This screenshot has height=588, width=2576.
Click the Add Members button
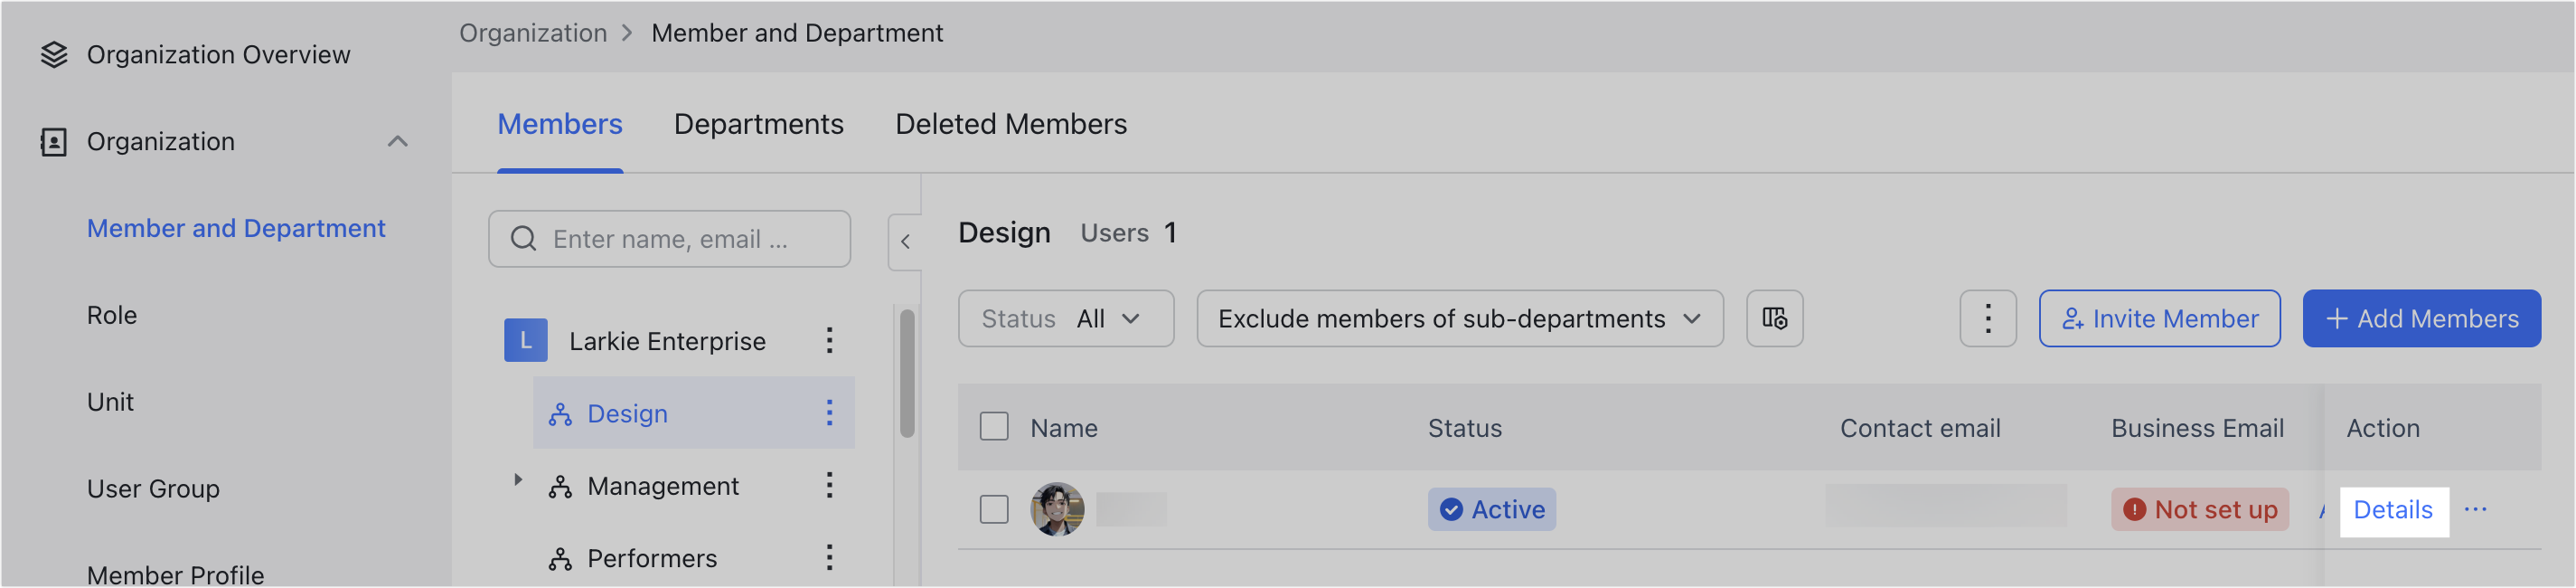click(2421, 319)
